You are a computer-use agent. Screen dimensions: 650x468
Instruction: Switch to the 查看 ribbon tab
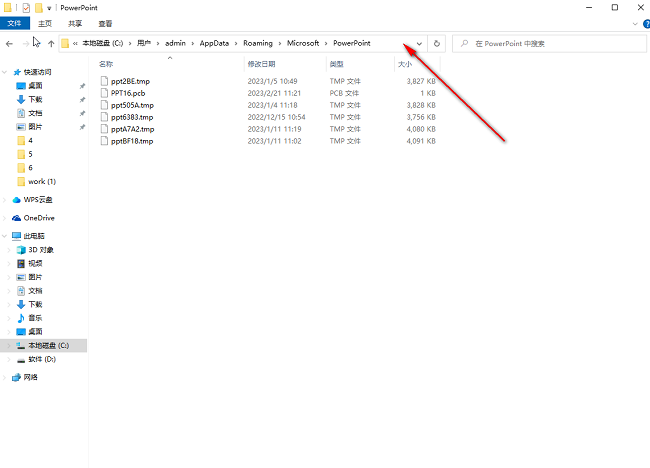[105, 24]
